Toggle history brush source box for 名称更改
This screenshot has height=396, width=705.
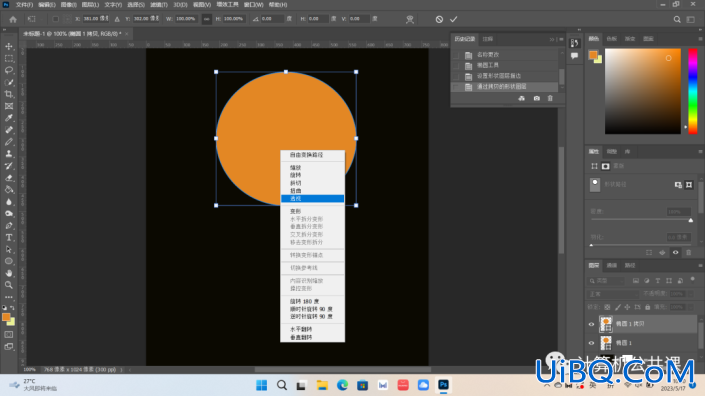tap(456, 55)
